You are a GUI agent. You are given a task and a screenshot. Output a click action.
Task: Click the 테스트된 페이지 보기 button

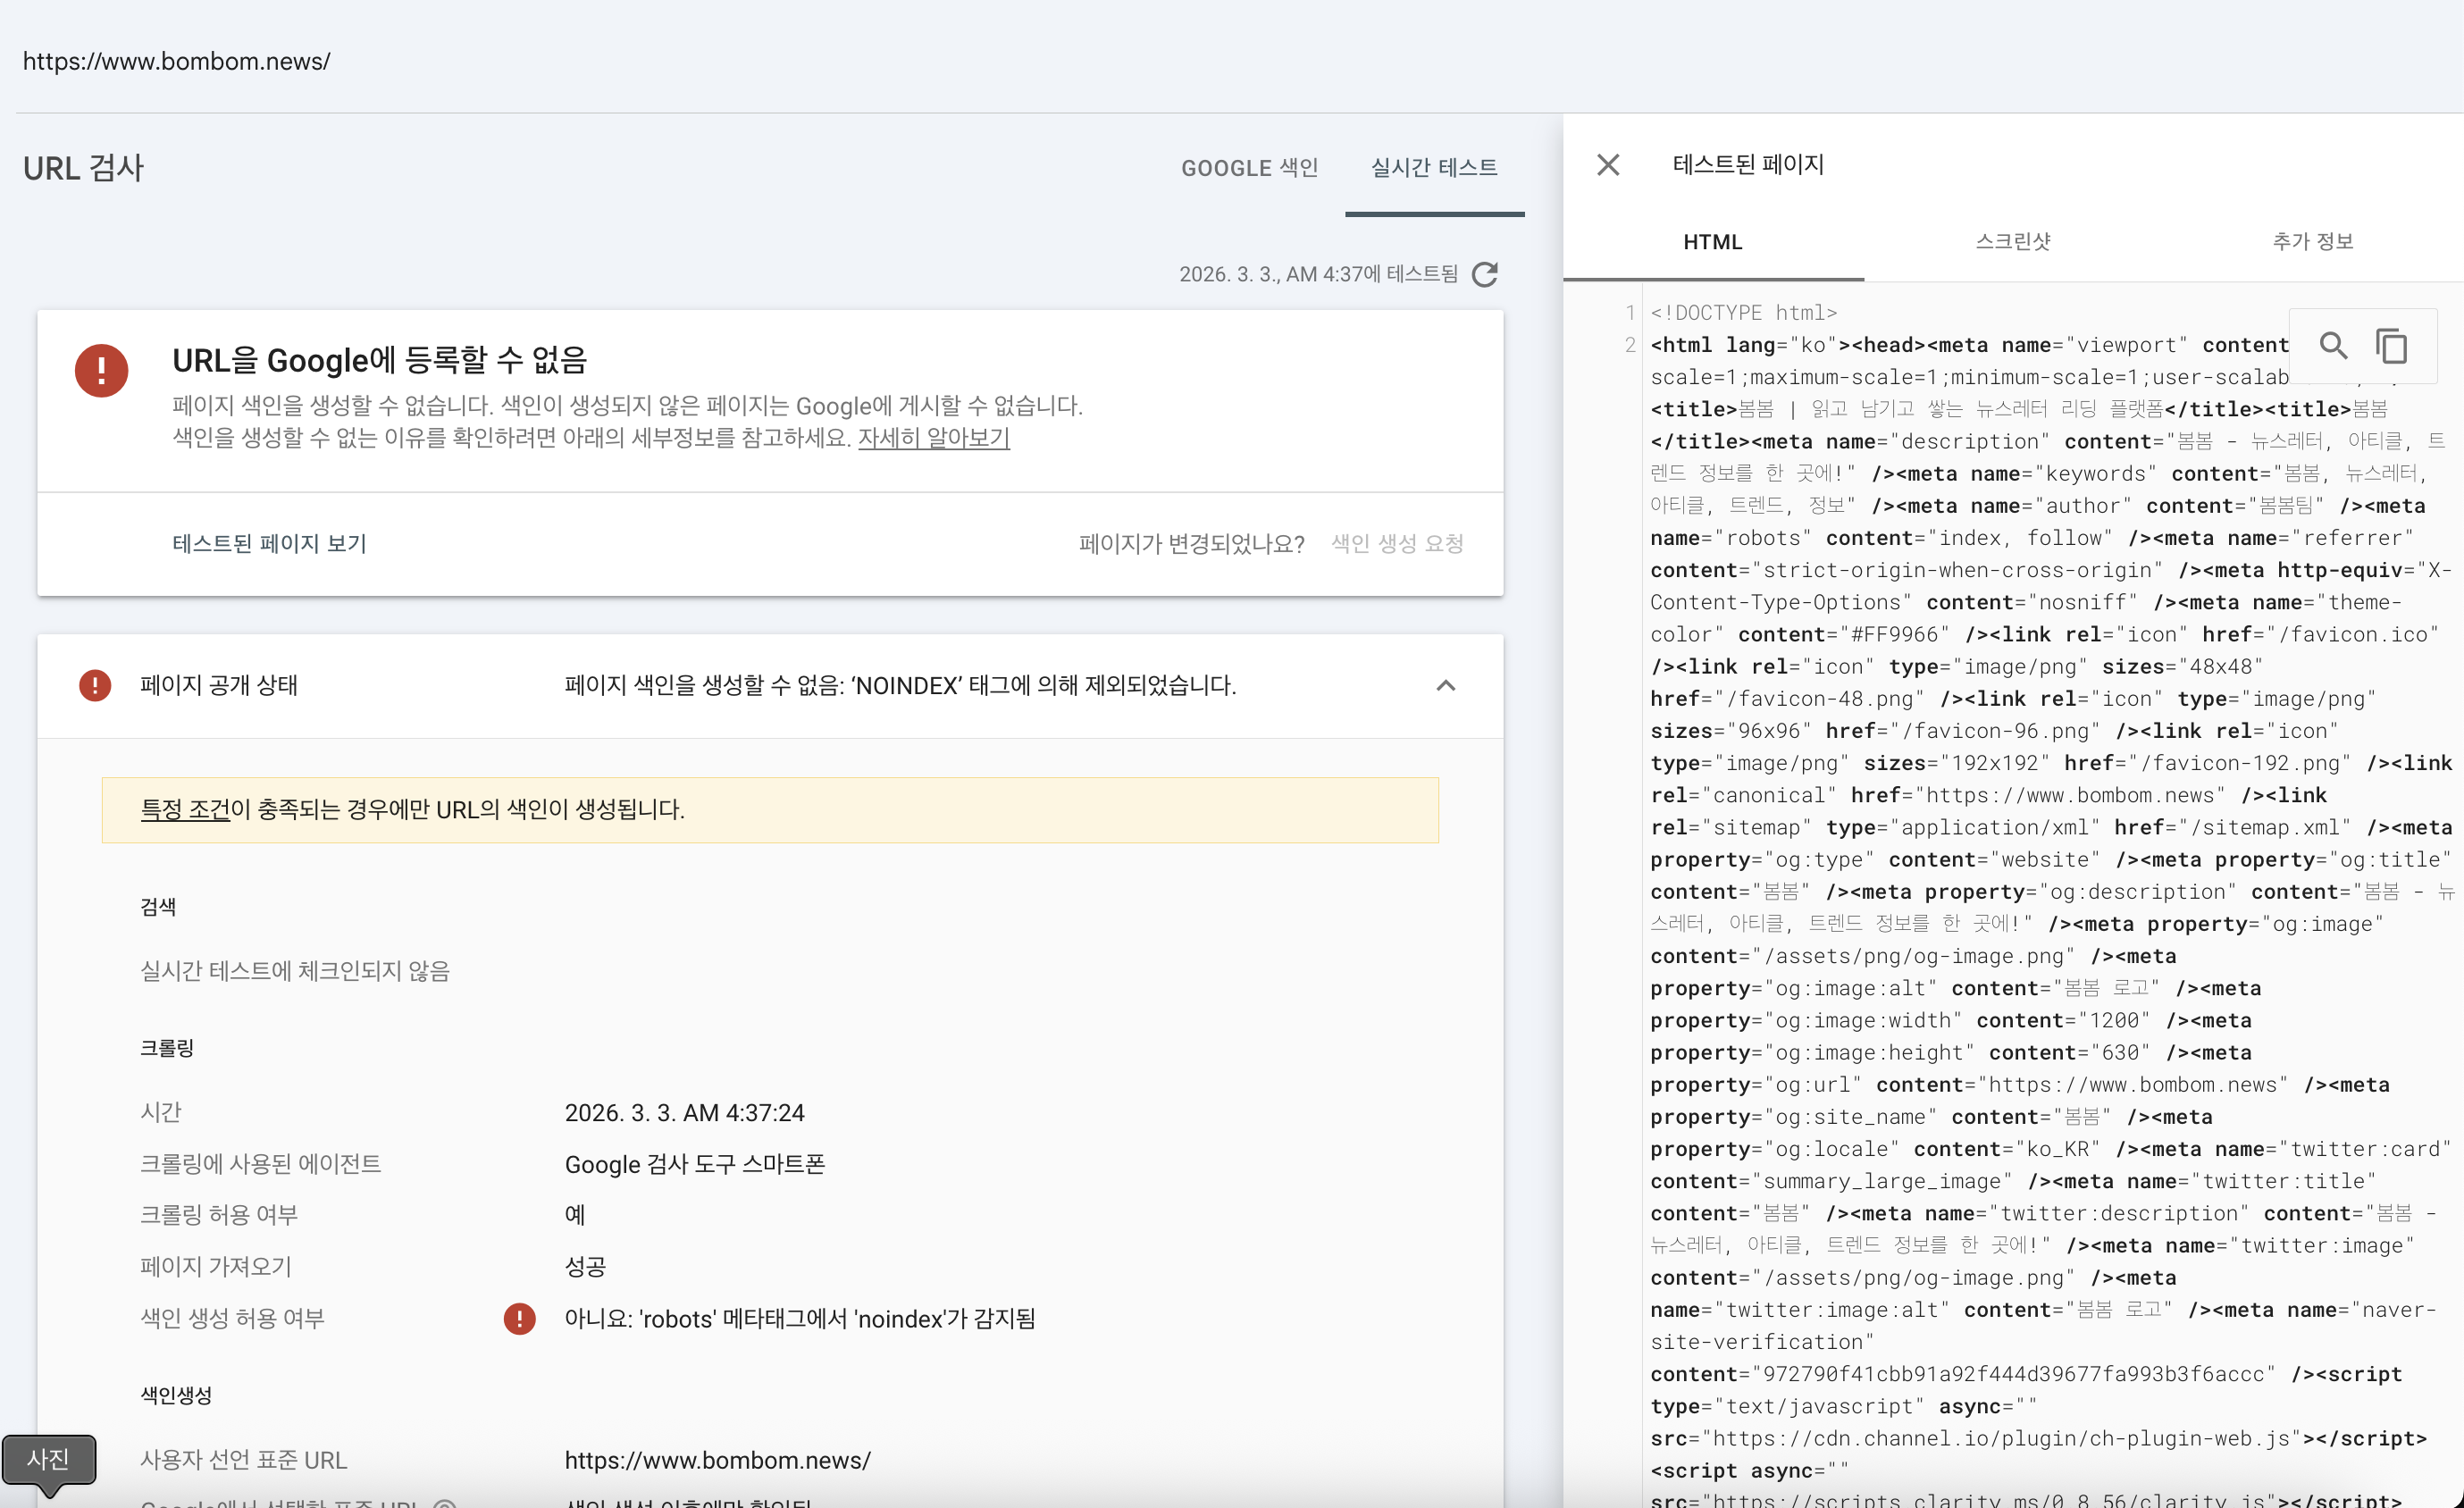pos(269,543)
